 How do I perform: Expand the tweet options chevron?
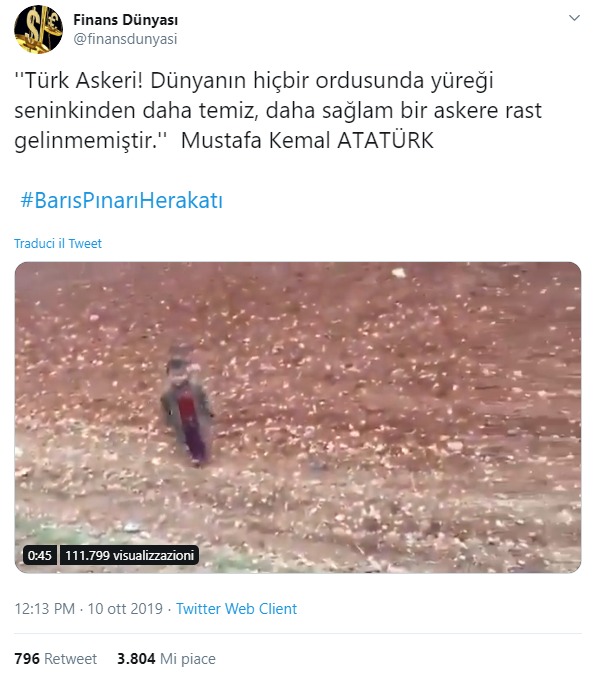point(574,18)
